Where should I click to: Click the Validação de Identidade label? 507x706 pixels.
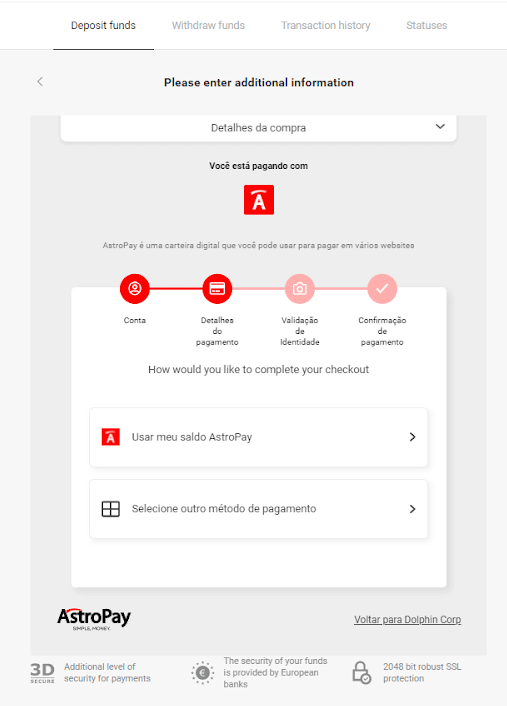[x=299, y=331]
